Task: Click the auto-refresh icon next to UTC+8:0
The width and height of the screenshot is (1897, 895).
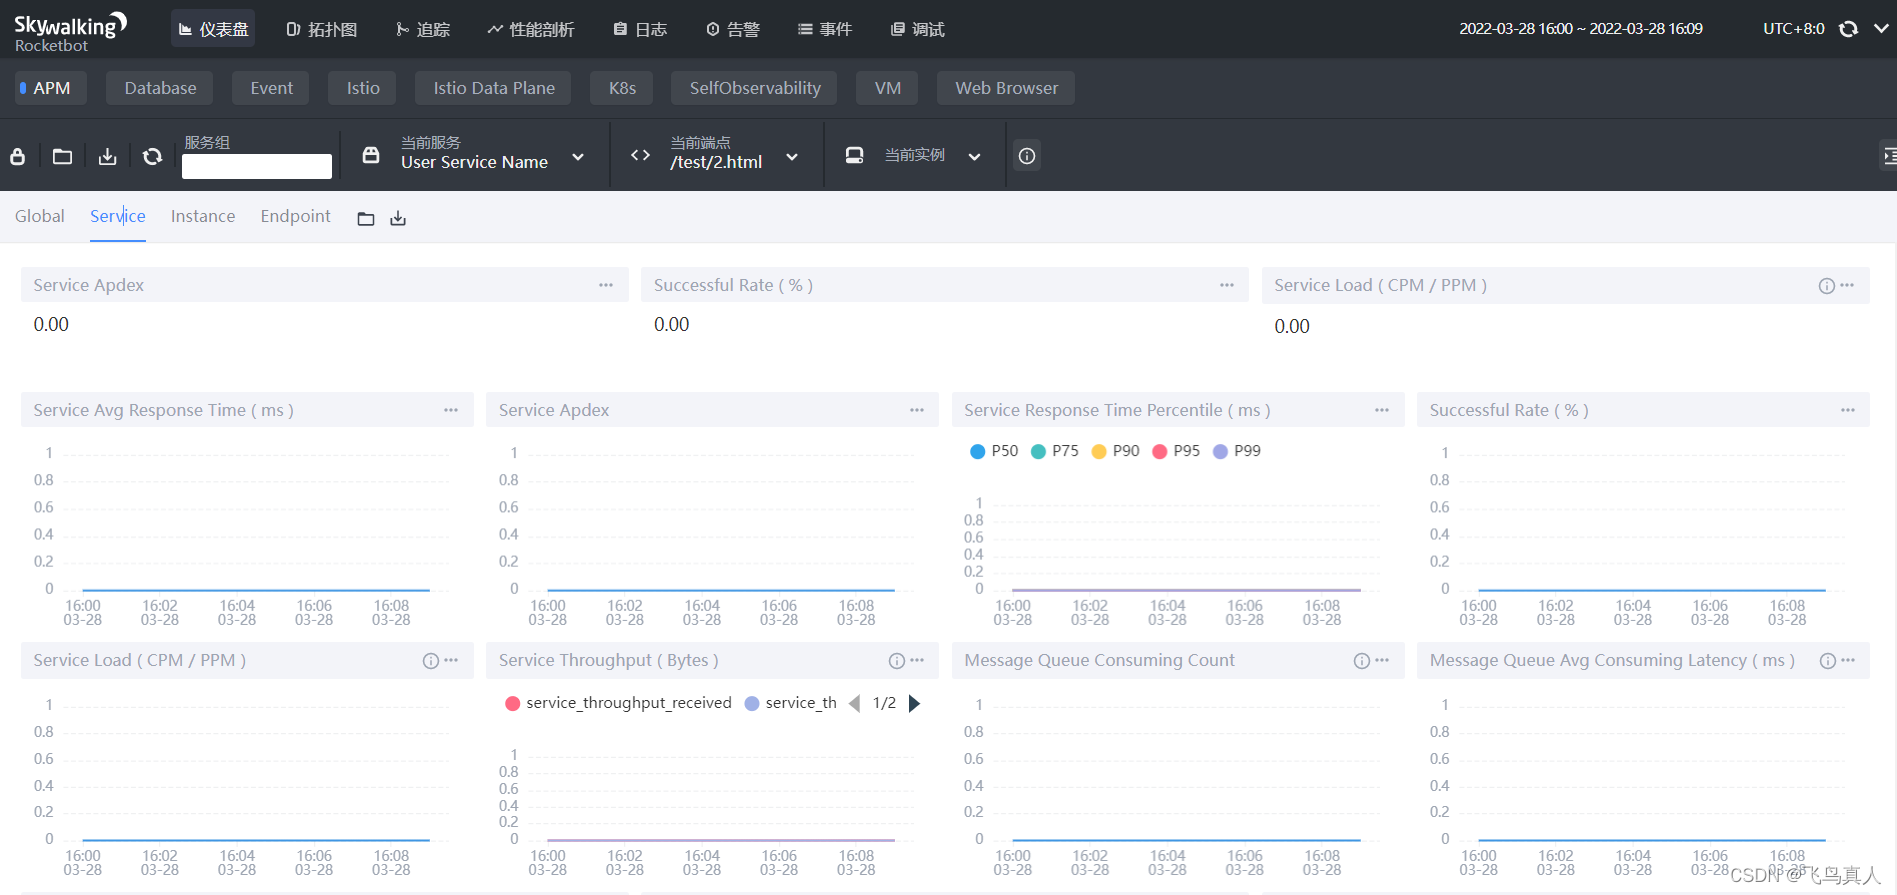Action: (x=1848, y=29)
